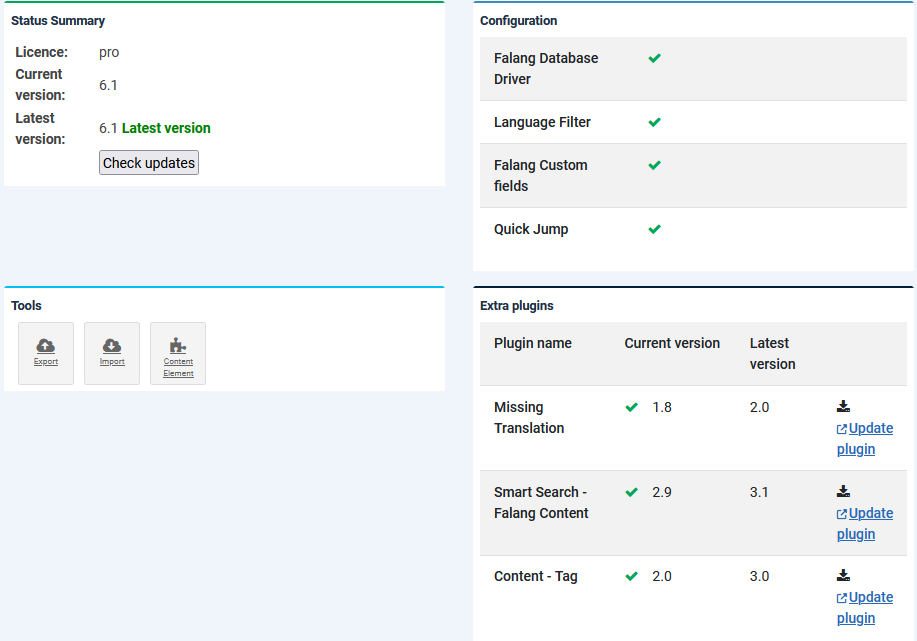Click green checkmark beside Language Filter
Screen dimensions: 917x641
(x=655, y=122)
